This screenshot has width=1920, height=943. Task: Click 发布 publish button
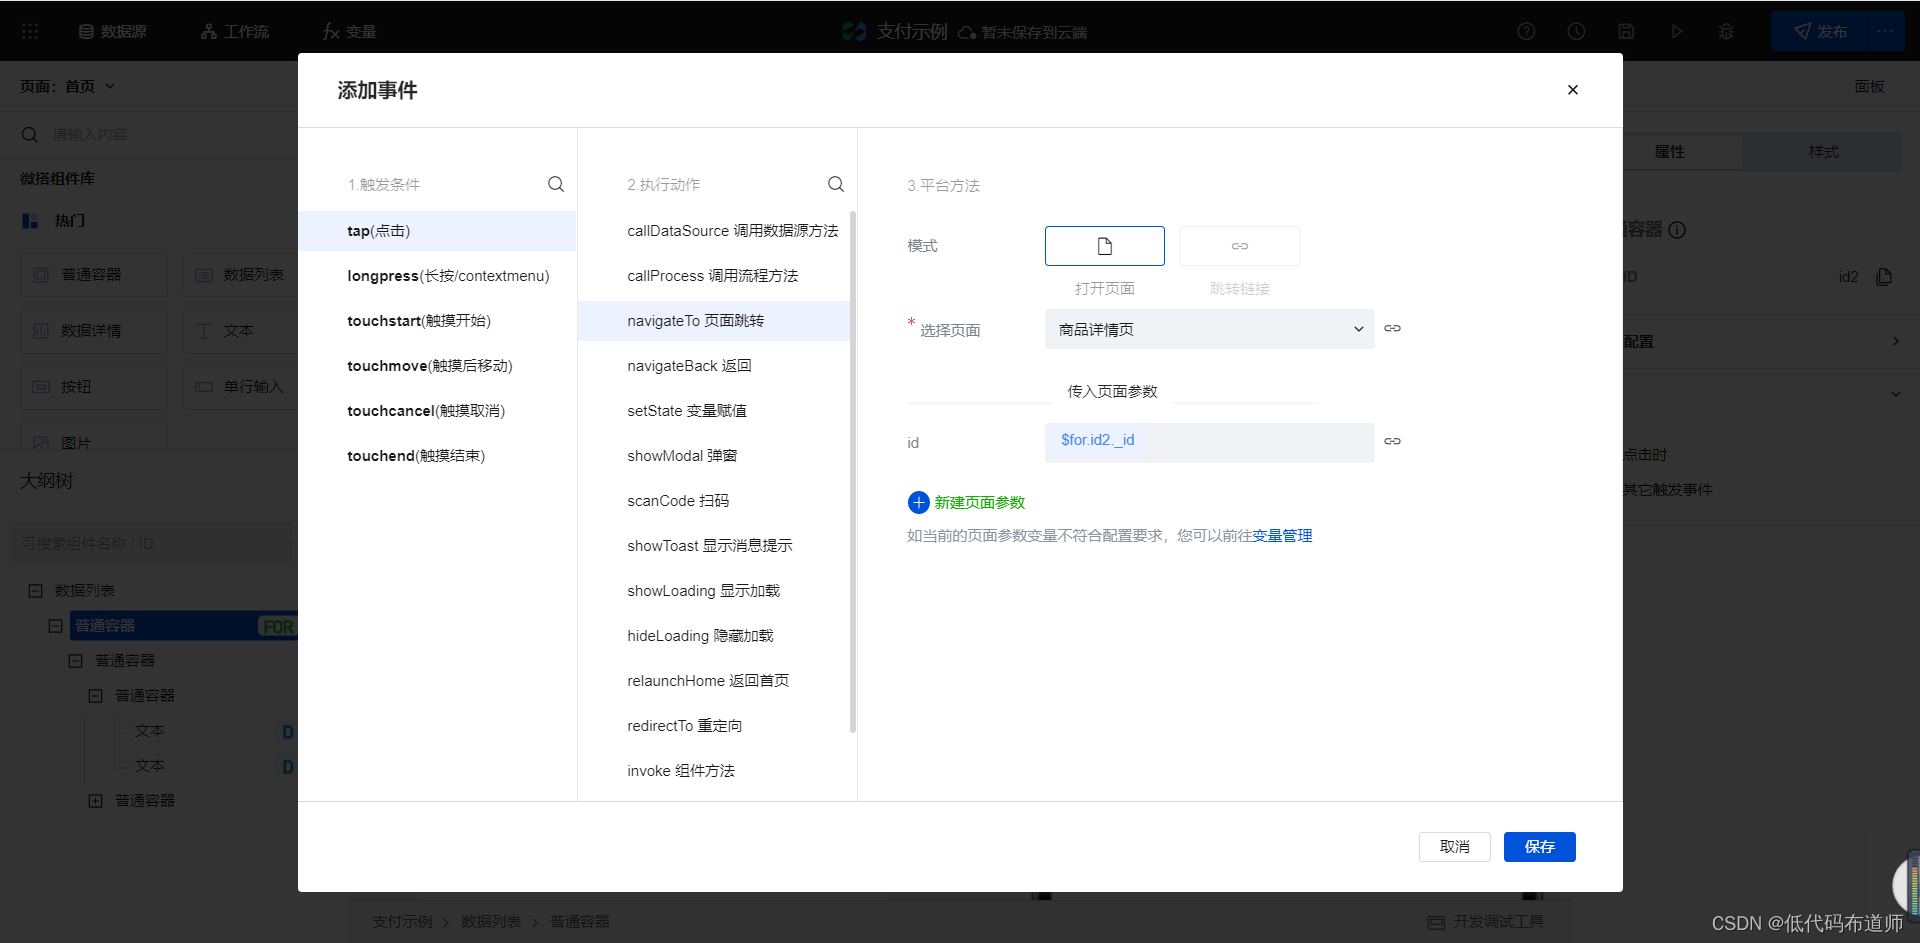[1820, 31]
